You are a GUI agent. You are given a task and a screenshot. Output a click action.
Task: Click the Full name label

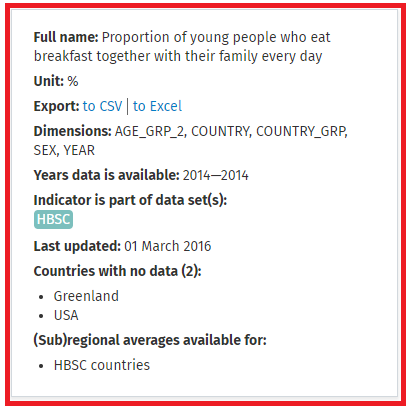pyautogui.click(x=66, y=37)
